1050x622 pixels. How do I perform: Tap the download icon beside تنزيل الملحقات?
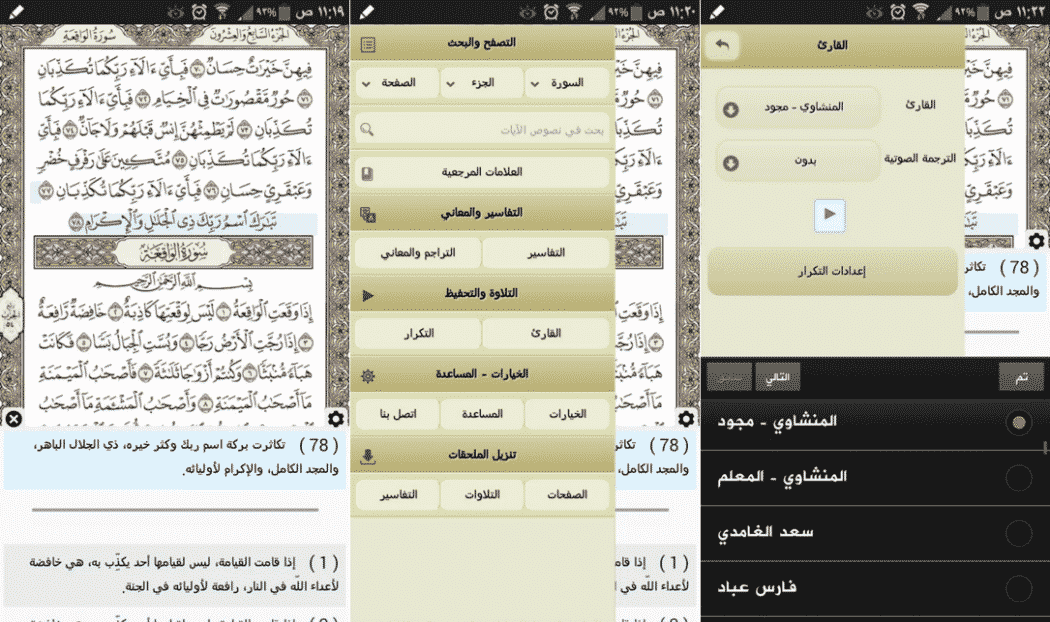tap(368, 457)
